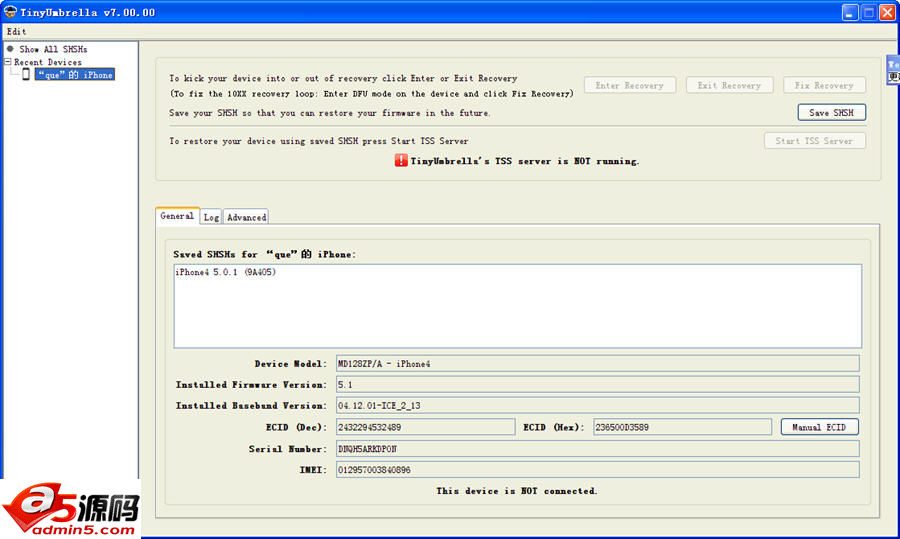This screenshot has width=900, height=539.
Task: Select iPhone4 5.0.1 (9A405) saved SHSH entry
Action: coord(226,272)
